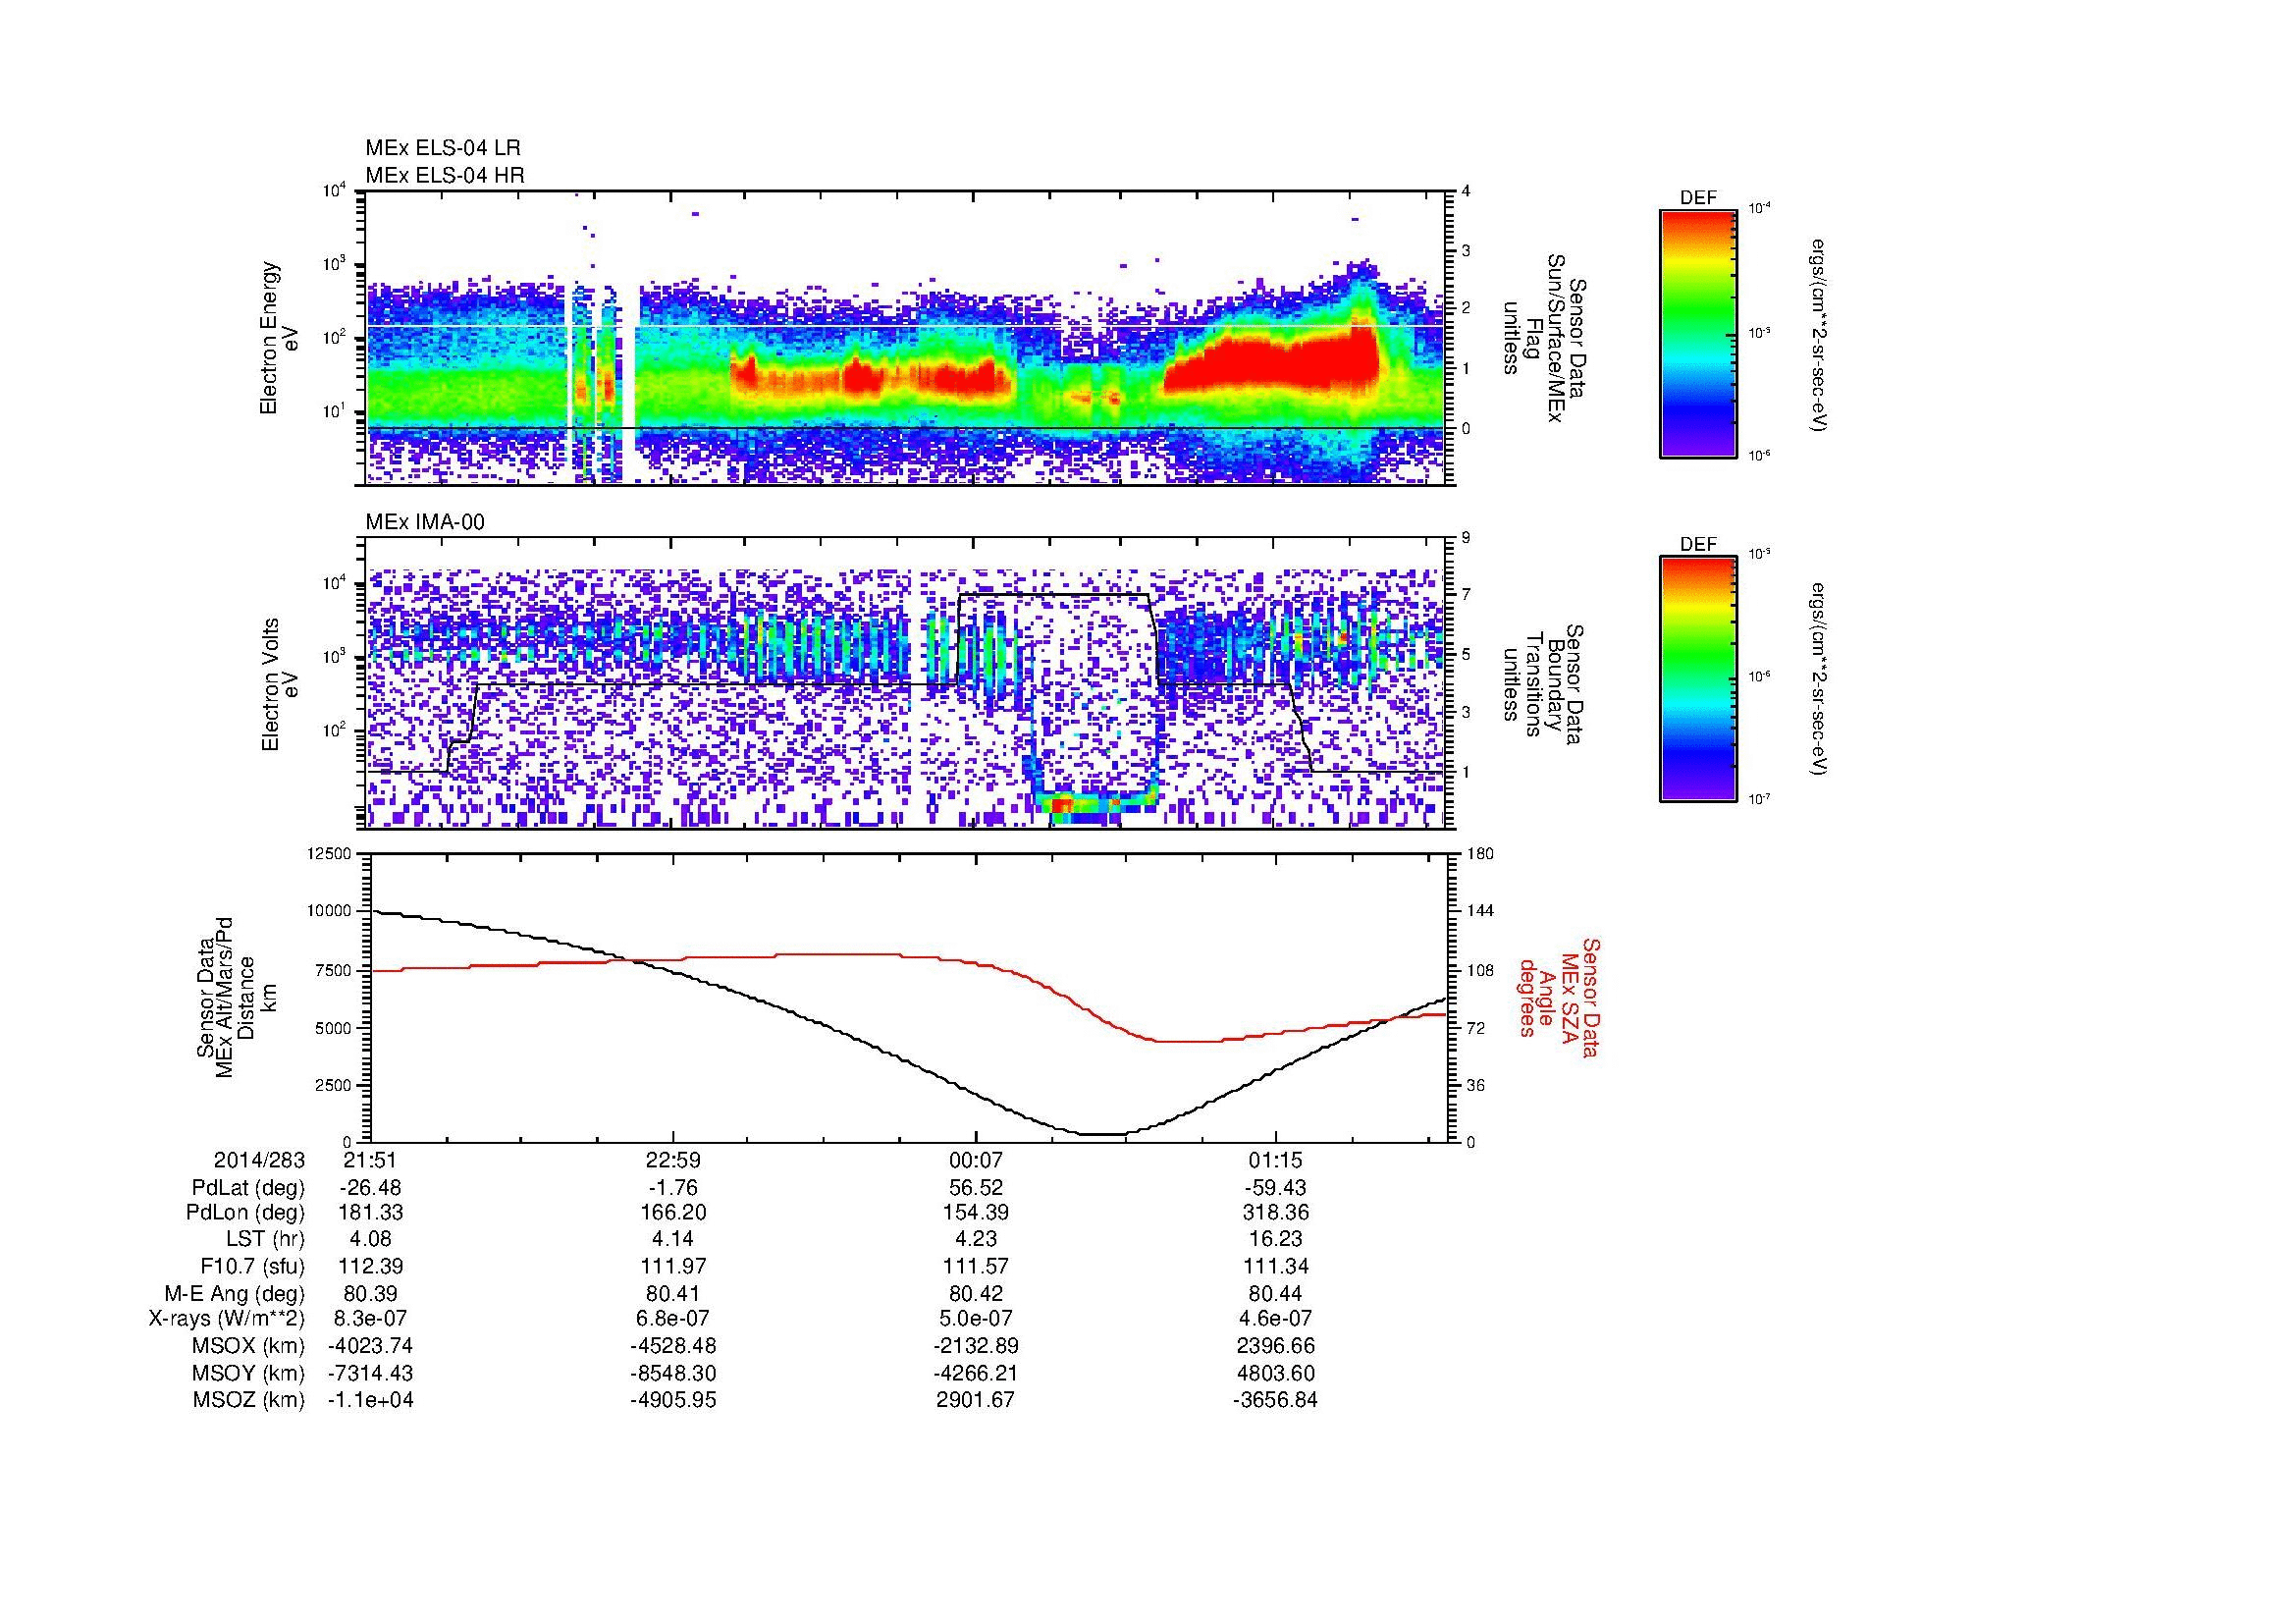
Task: Click the 'MEx IMA-00' panel title
Action: (425, 522)
